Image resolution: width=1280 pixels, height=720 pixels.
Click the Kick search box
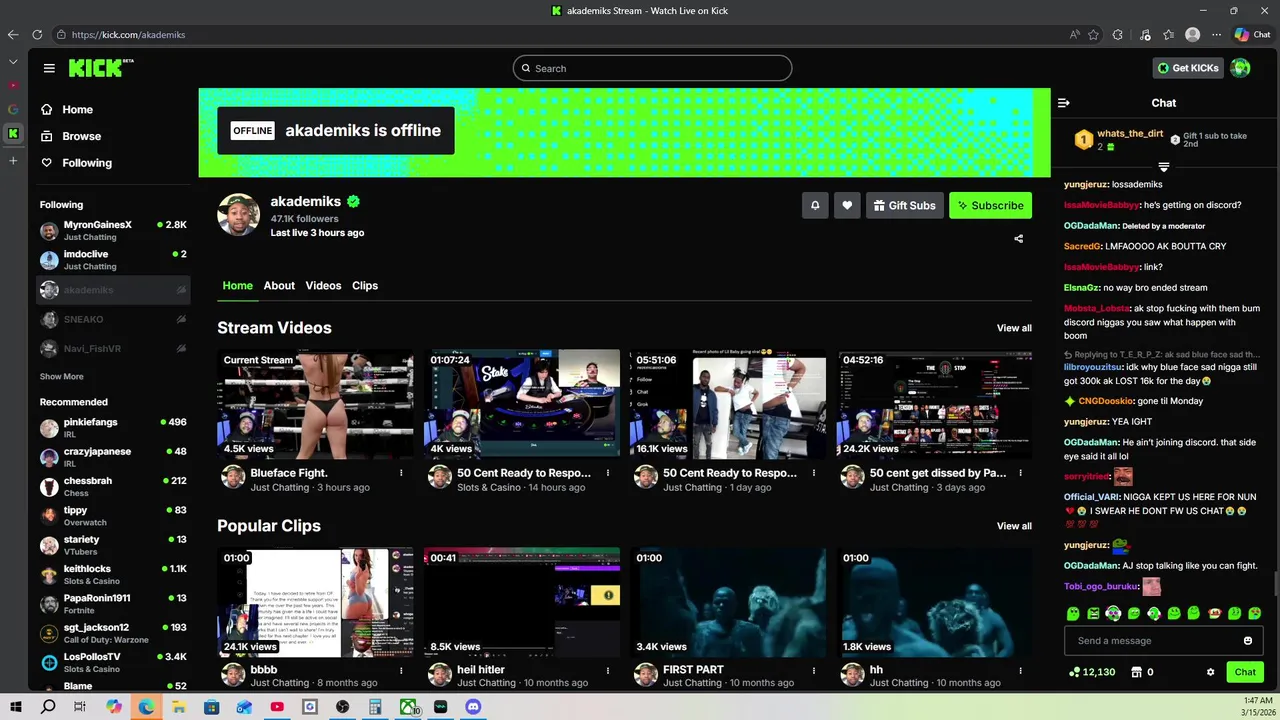coord(652,68)
